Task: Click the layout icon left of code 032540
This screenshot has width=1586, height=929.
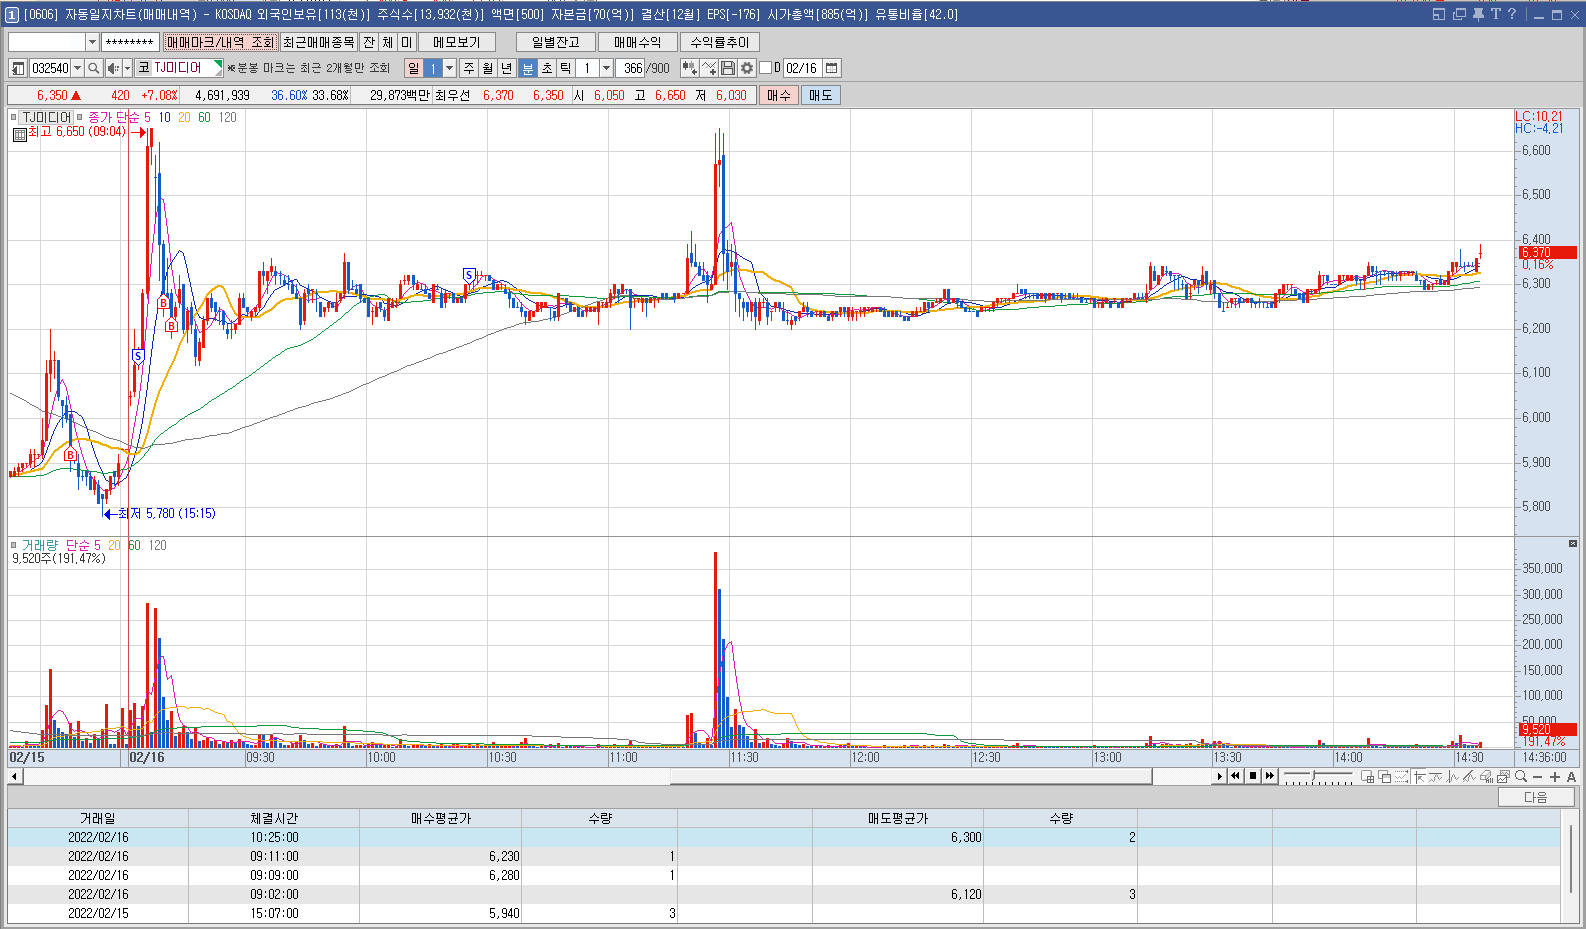Action: (x=18, y=68)
